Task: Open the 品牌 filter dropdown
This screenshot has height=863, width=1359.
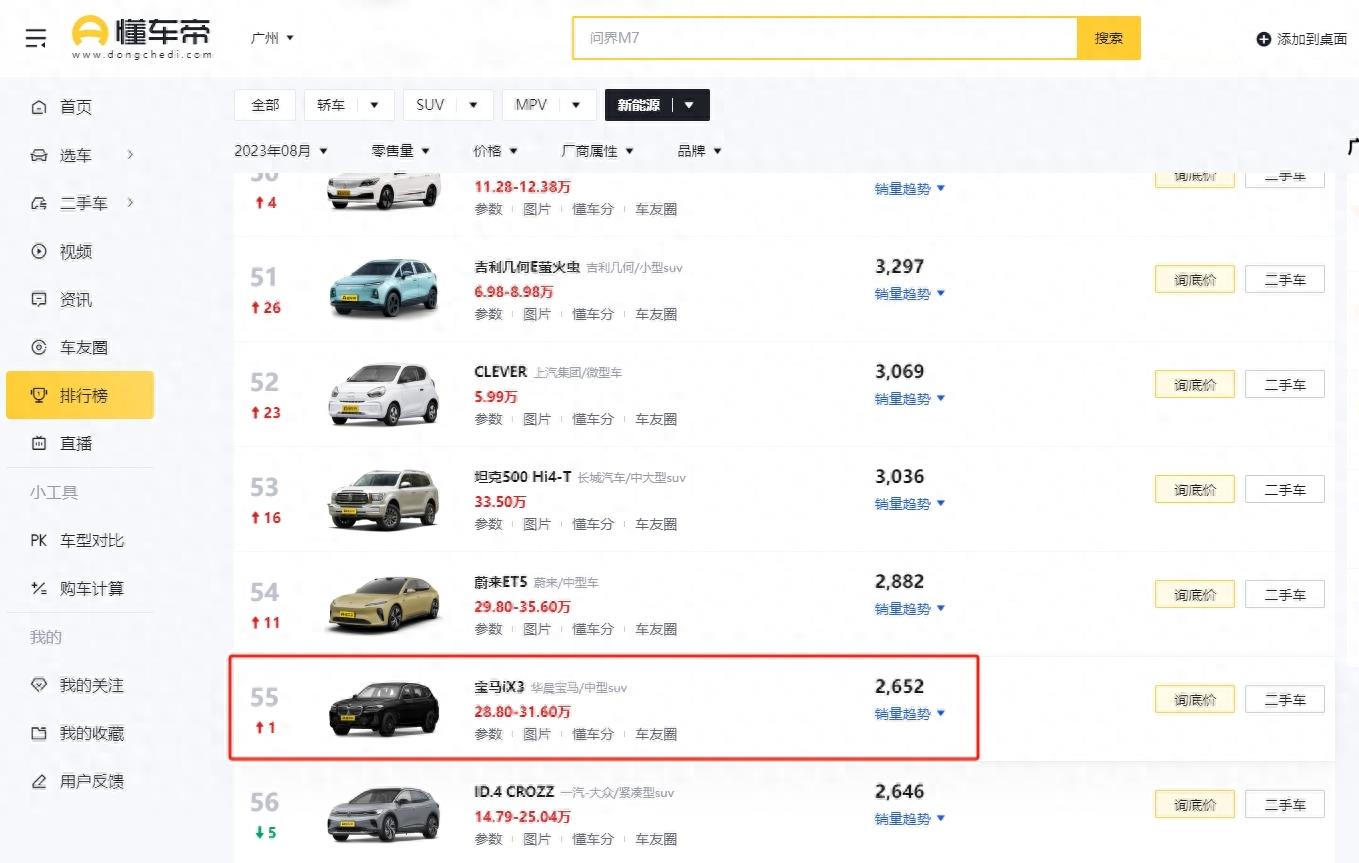Action: coord(699,150)
